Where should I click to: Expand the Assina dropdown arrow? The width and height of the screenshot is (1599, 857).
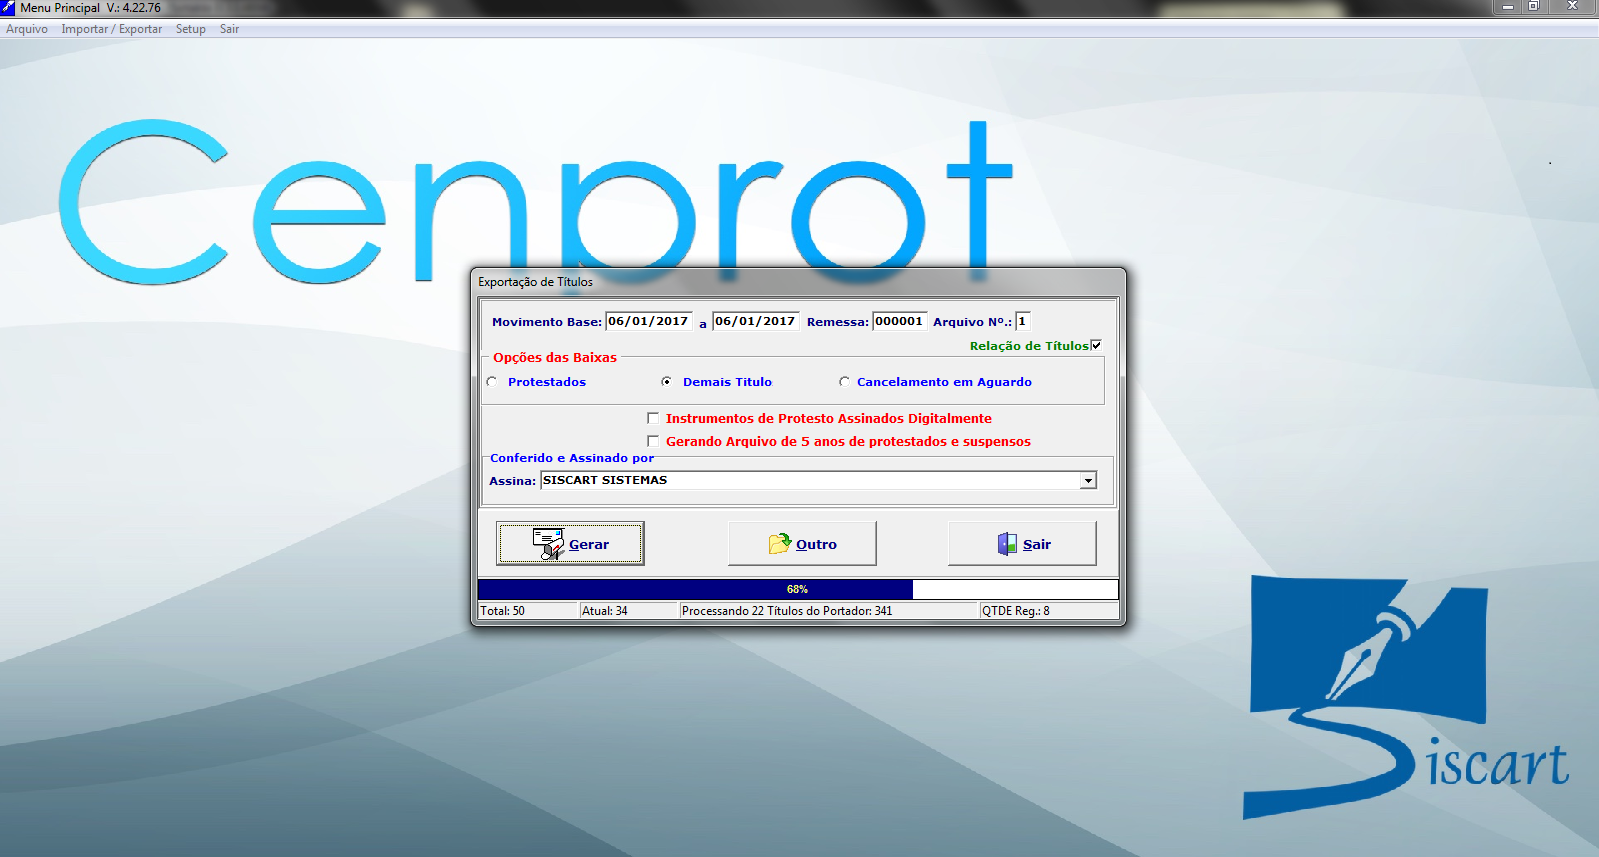[x=1088, y=481]
